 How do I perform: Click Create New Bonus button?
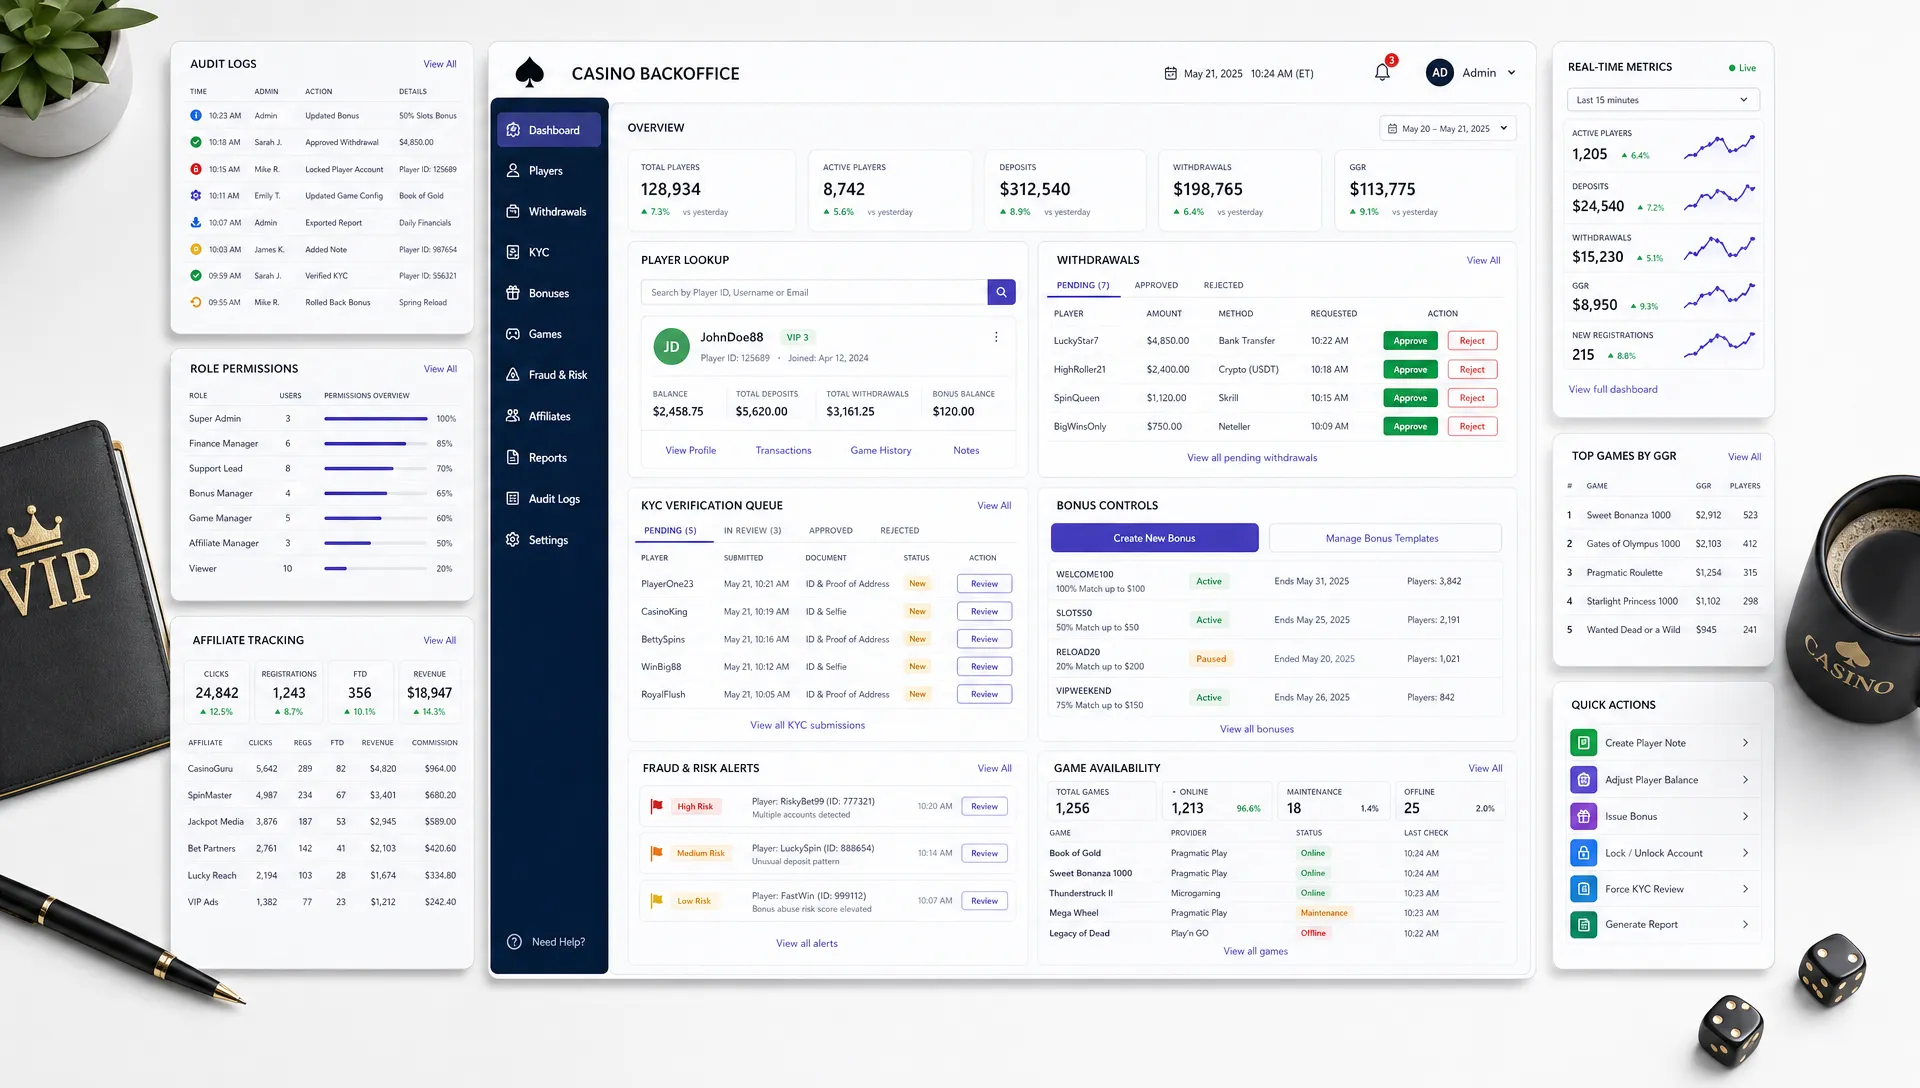tap(1154, 538)
